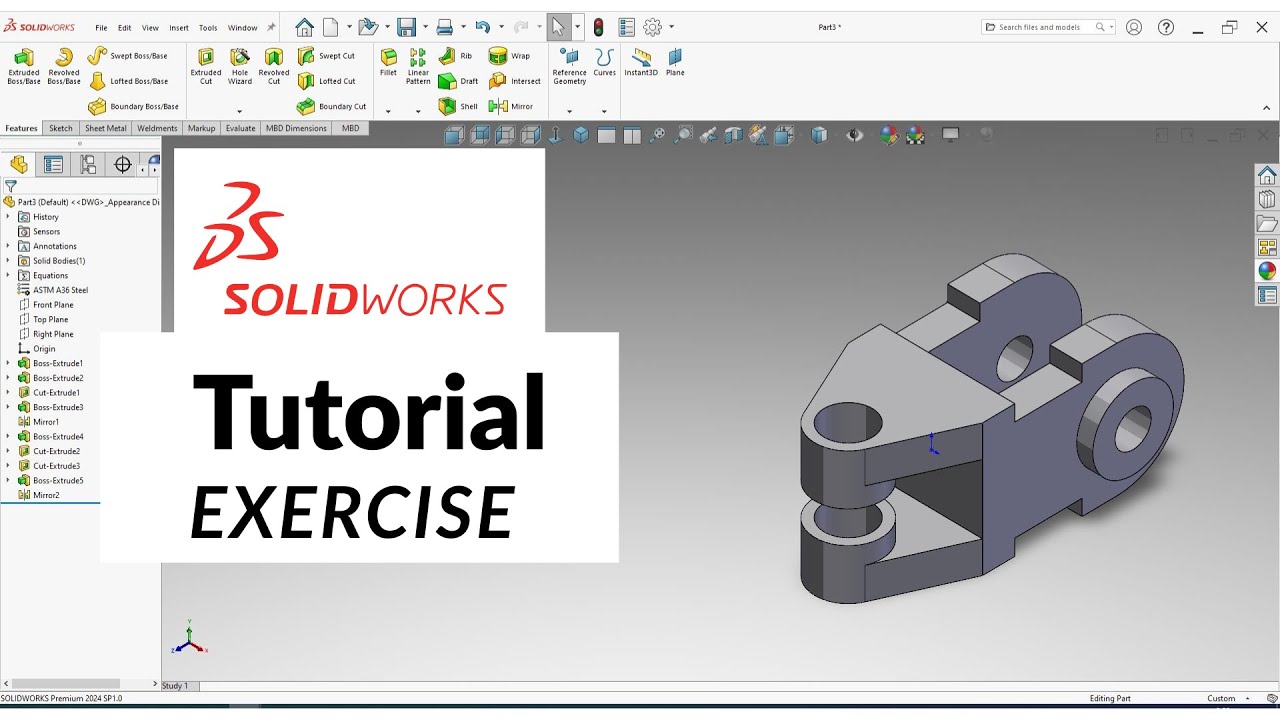Choose the Lofted Cut feature
The height and width of the screenshot is (720, 1280).
tap(326, 81)
